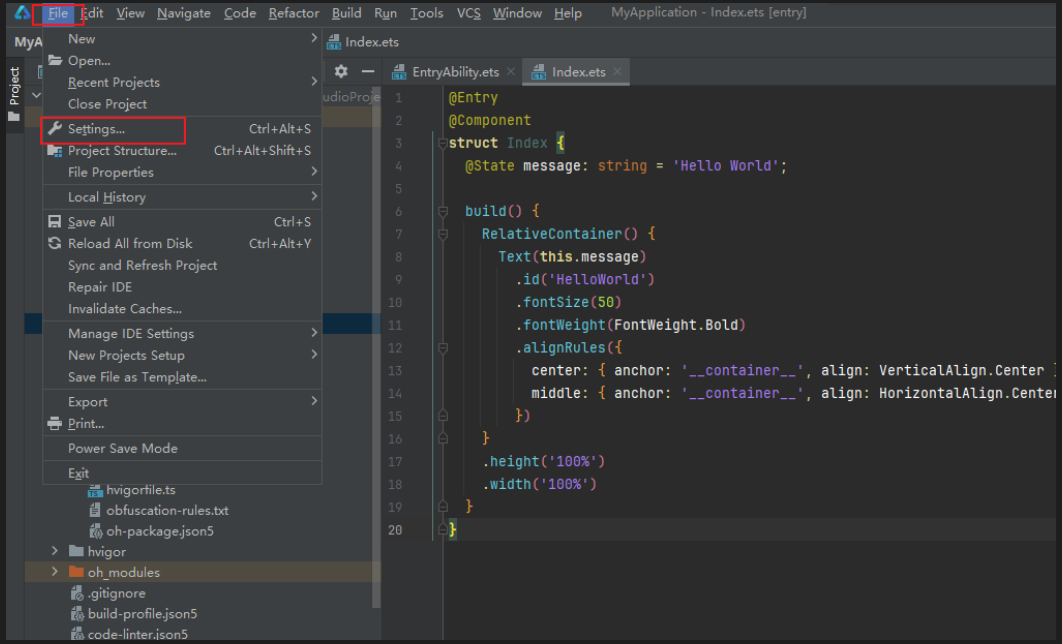This screenshot has width=1062, height=644.
Task: Expand the Recent Projects submenu
Action: click(182, 83)
